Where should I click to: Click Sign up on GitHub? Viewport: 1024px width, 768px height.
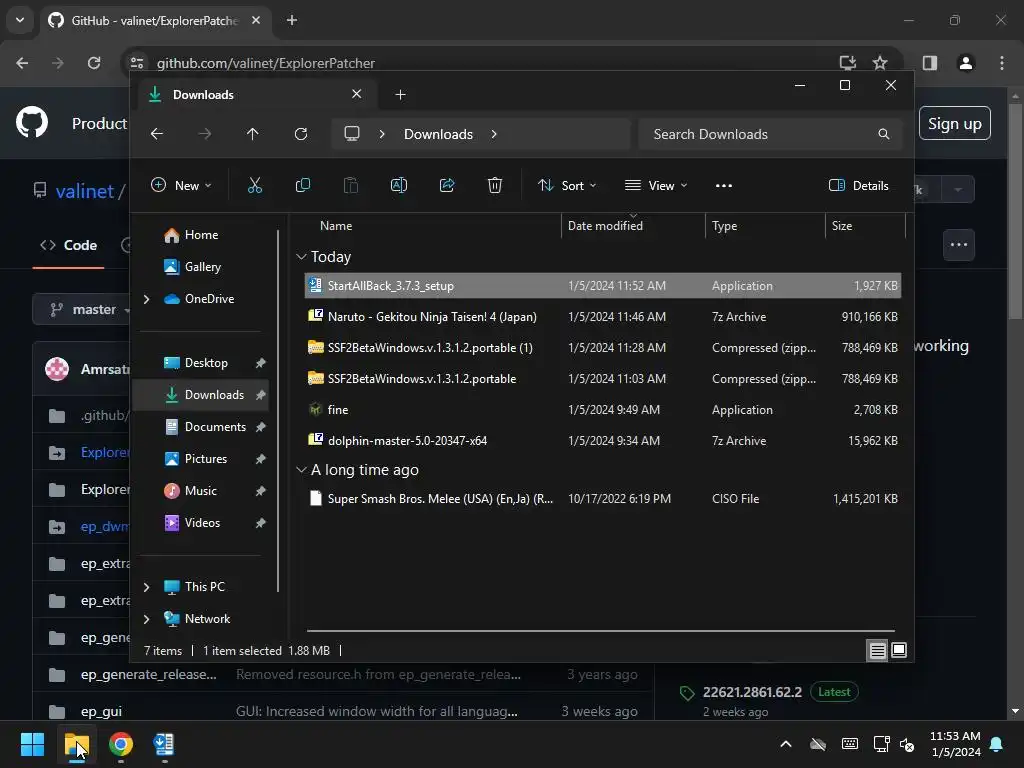coord(954,123)
